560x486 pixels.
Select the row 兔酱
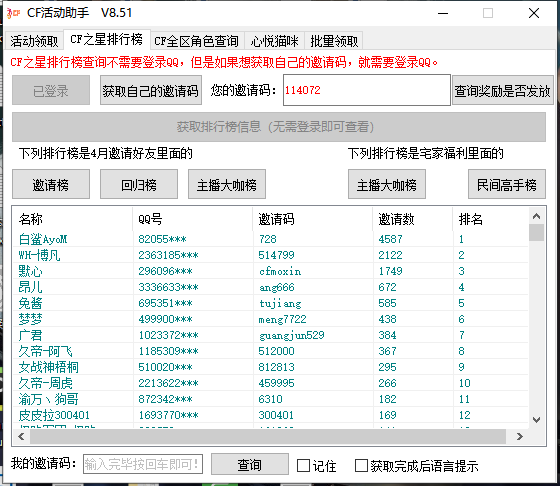270,303
